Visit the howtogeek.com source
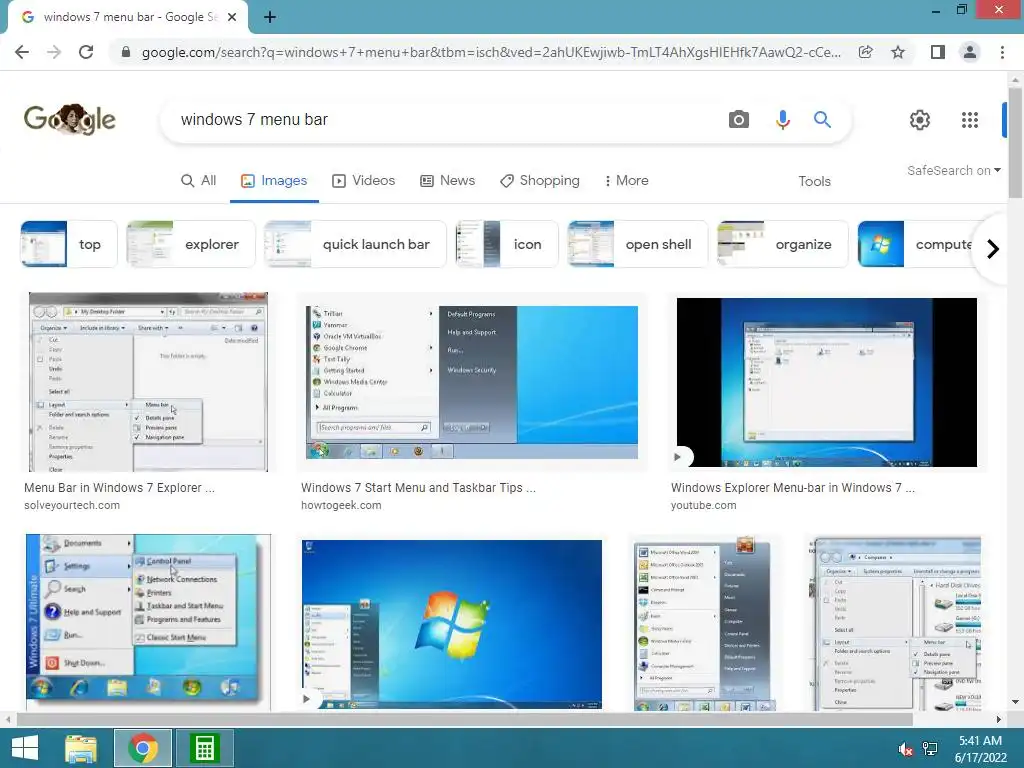This screenshot has width=1024, height=768. tap(341, 505)
